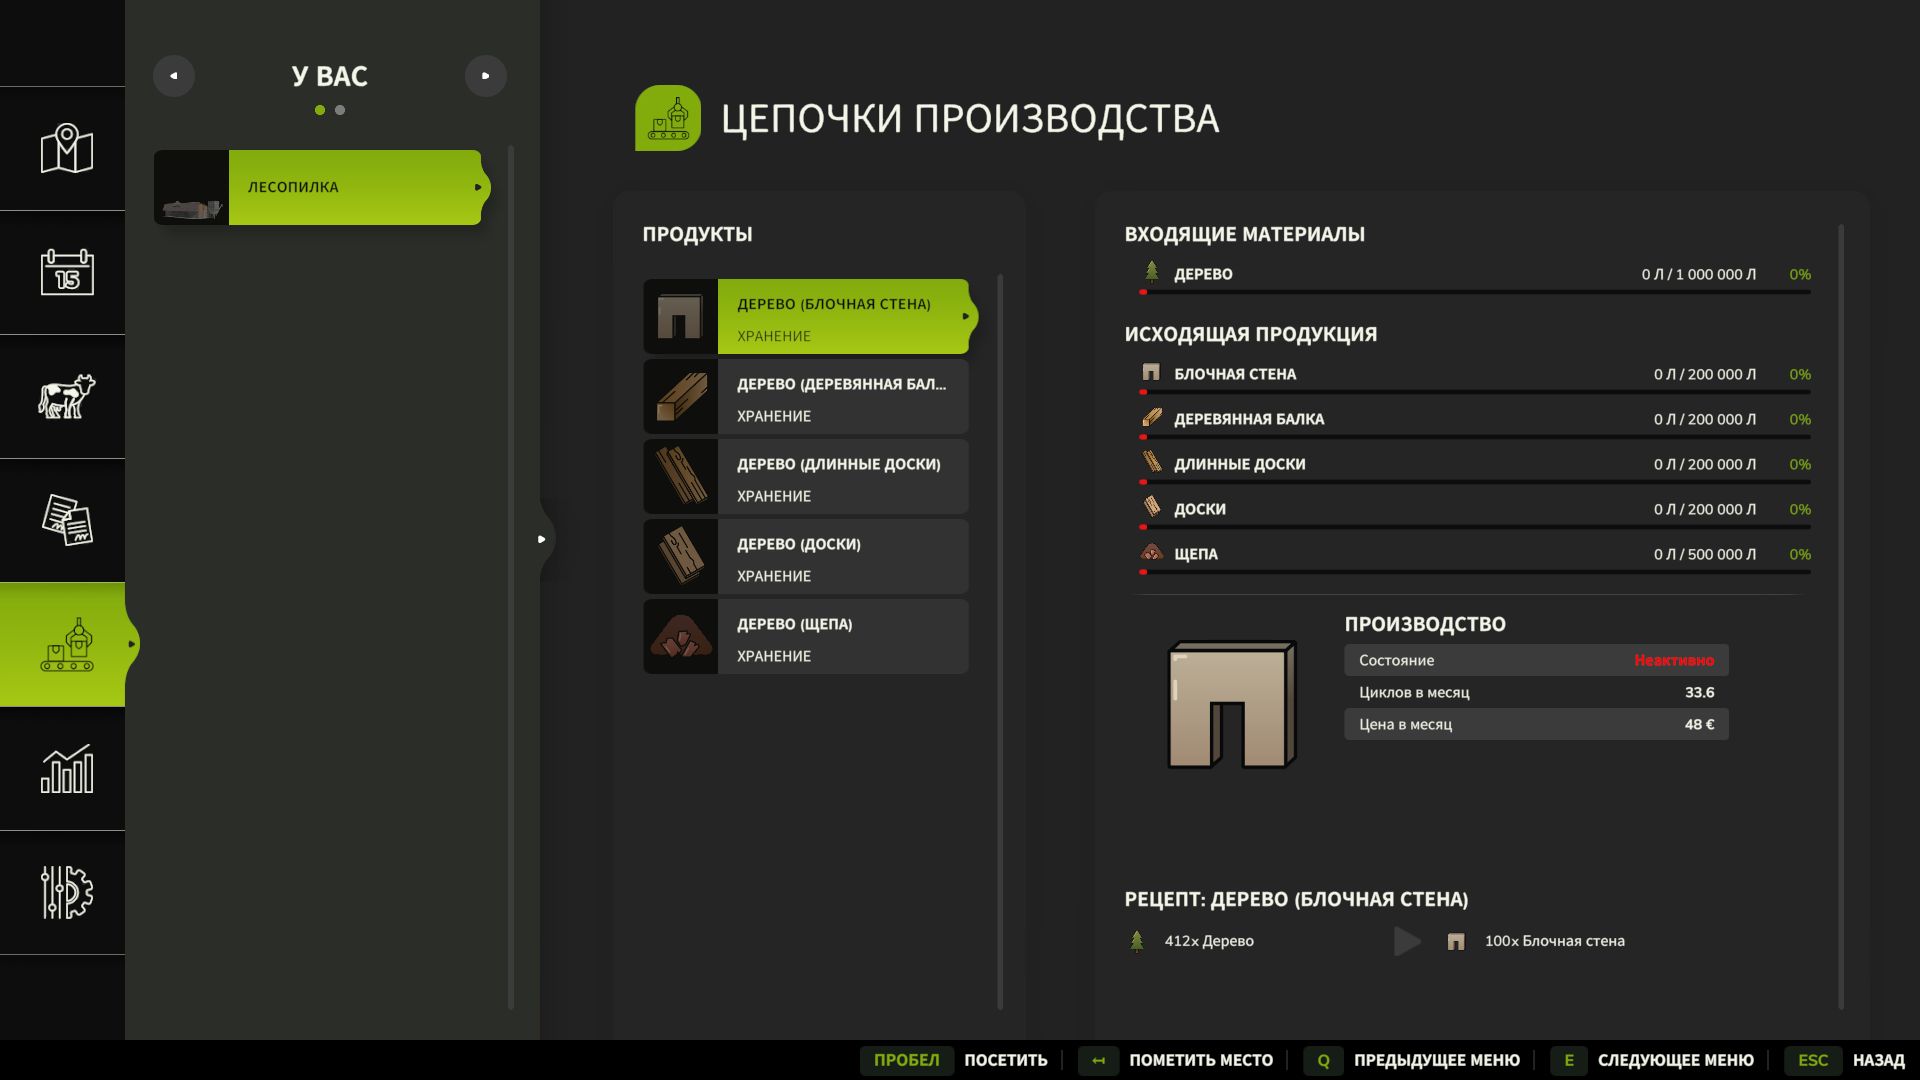Open the animals cow icon

tap(66, 396)
